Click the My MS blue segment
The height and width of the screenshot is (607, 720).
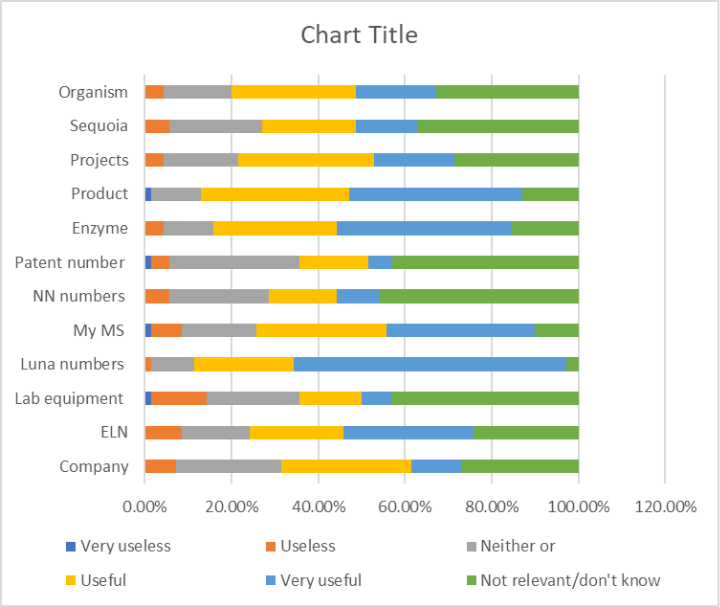461,331
